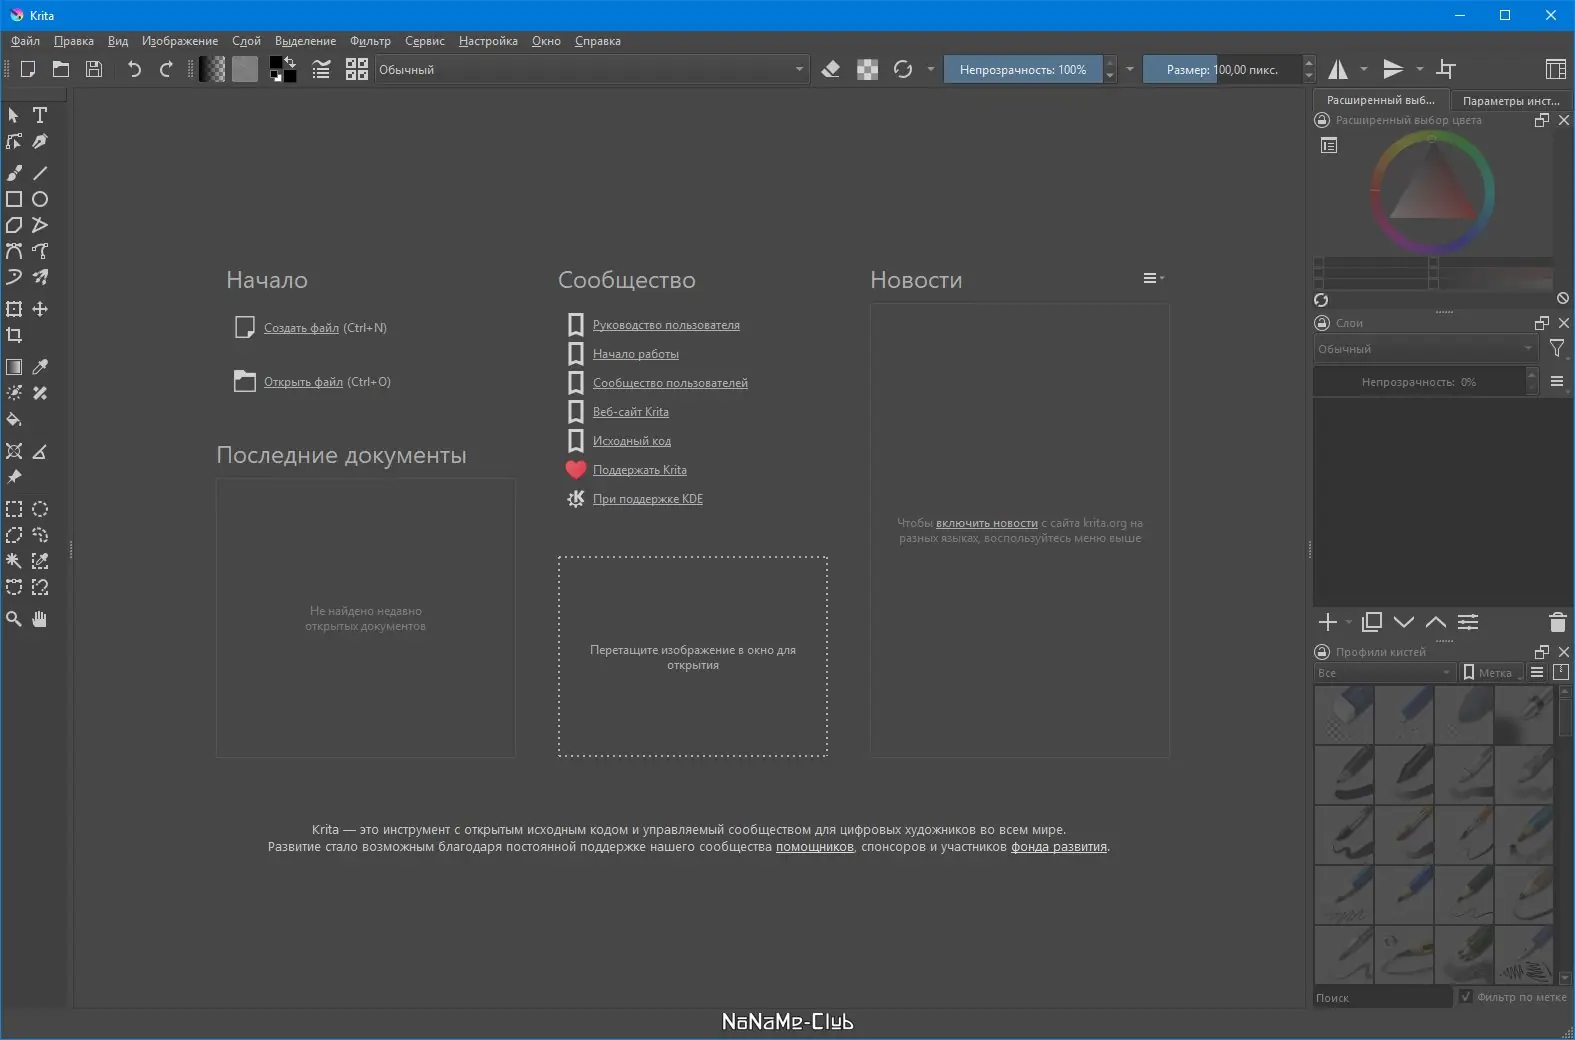Open the 'Обычный' blending mode dropdown in toolbar

pyautogui.click(x=591, y=69)
